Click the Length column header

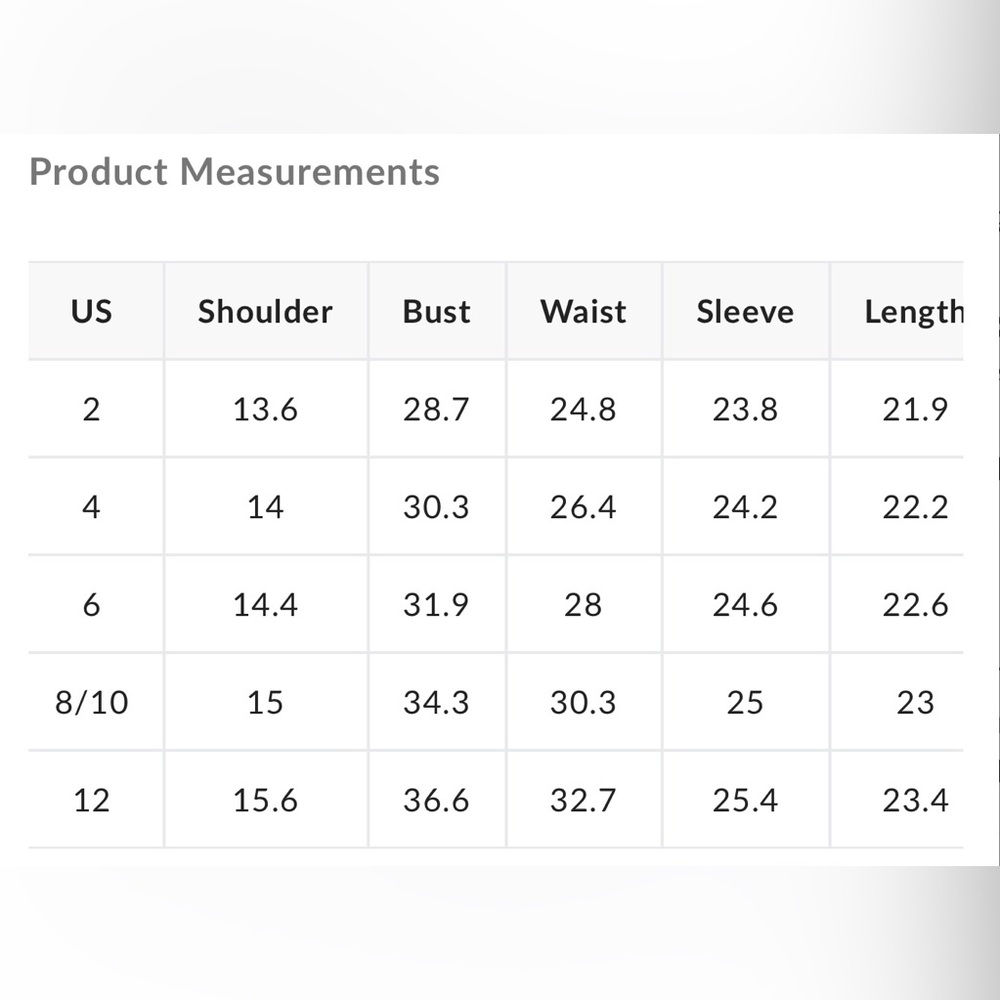(913, 312)
